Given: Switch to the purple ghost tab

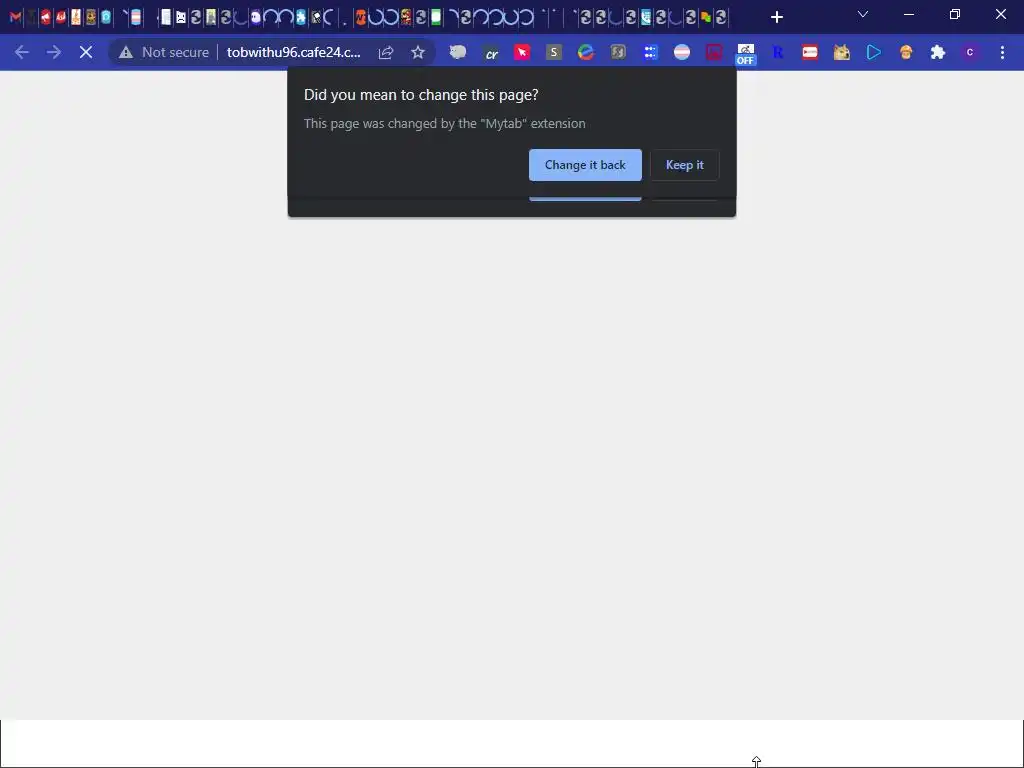Looking at the screenshot, I should tap(255, 17).
